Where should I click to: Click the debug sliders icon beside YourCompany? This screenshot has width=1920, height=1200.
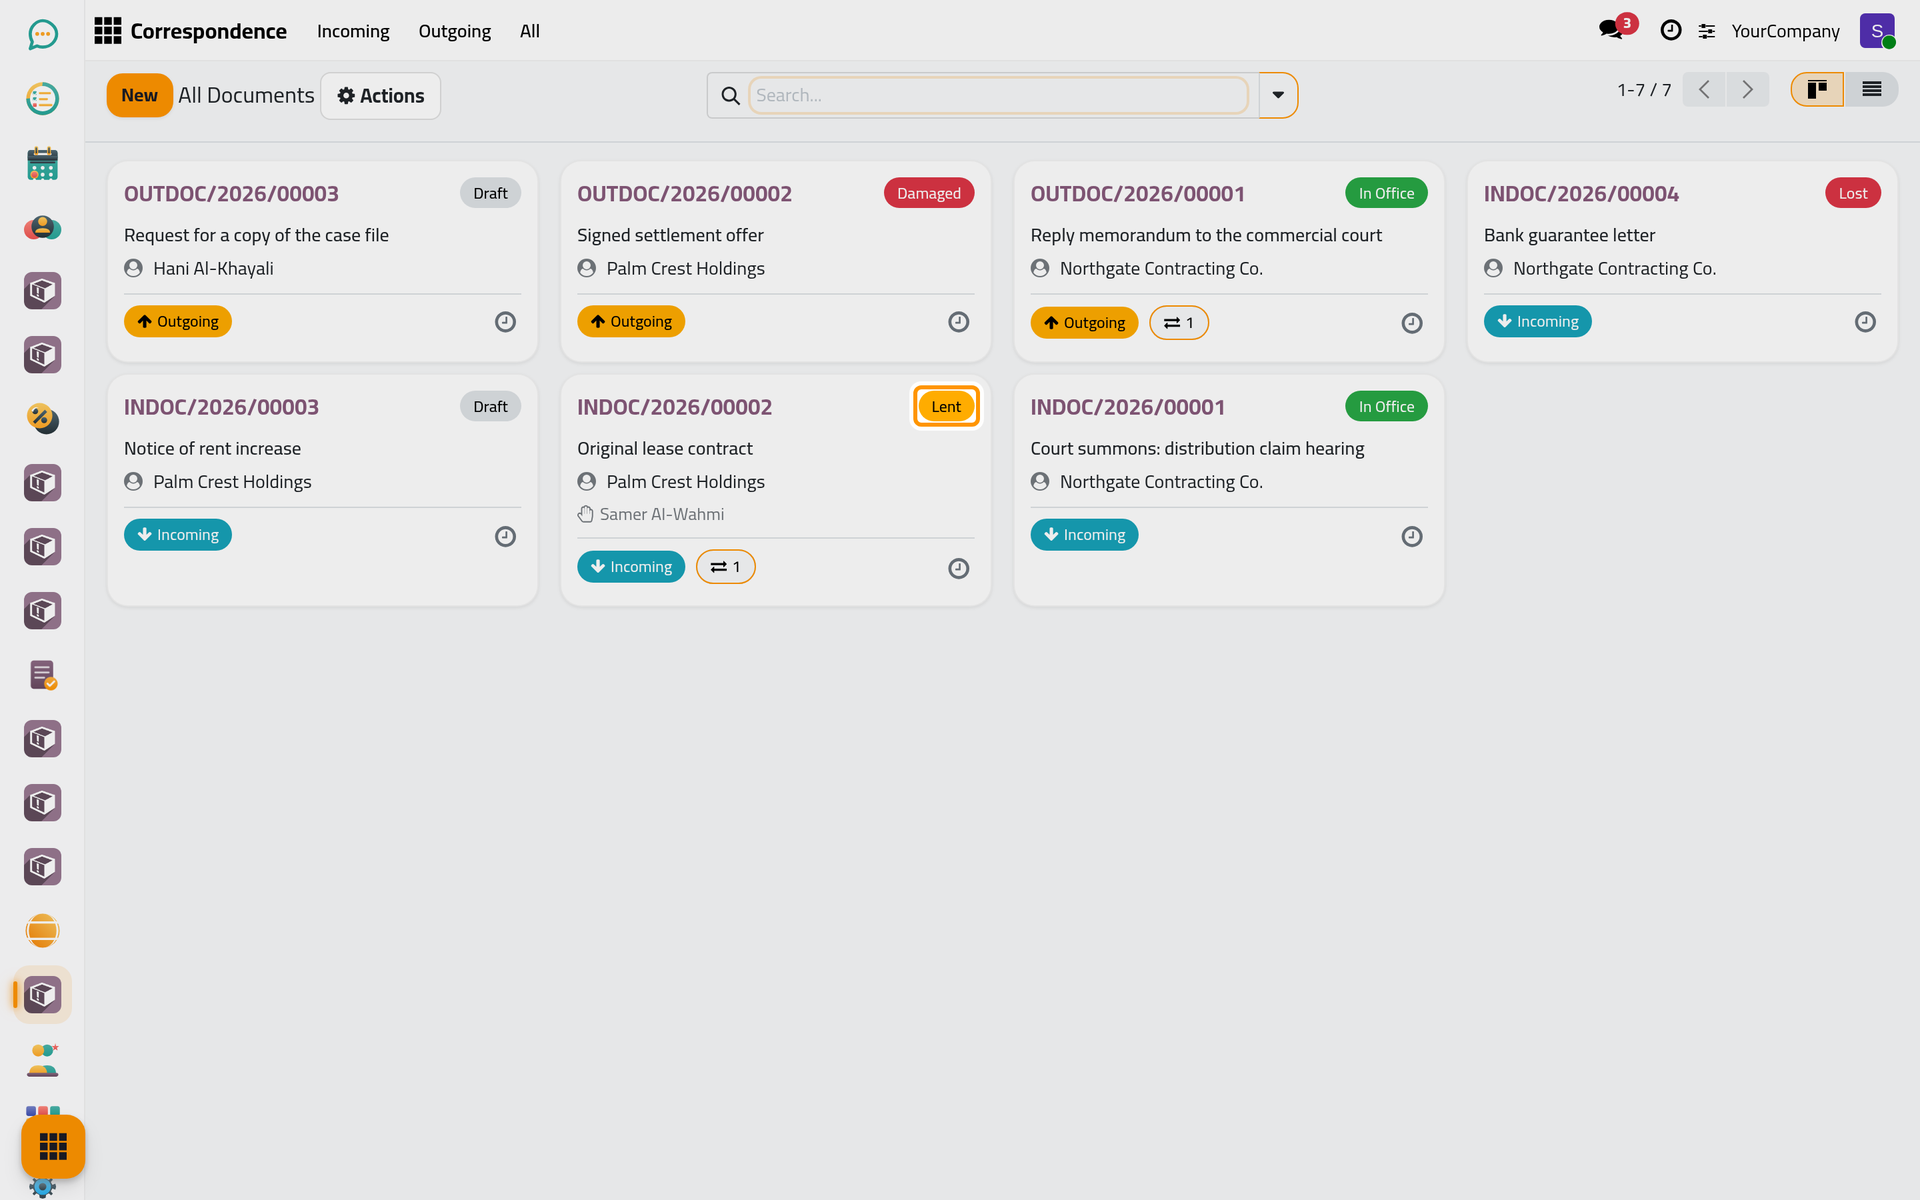point(1707,31)
